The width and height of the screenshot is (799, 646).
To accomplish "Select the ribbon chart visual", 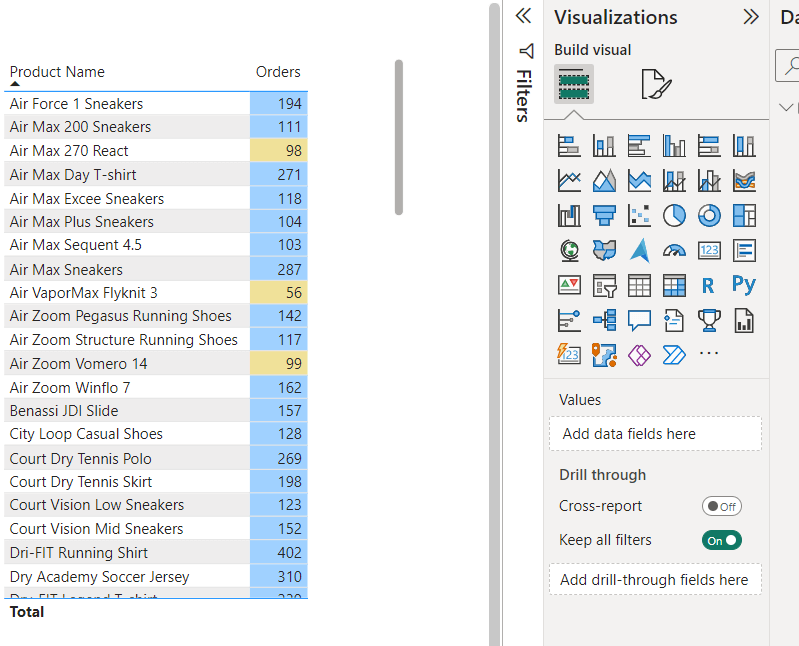I will (x=744, y=180).
